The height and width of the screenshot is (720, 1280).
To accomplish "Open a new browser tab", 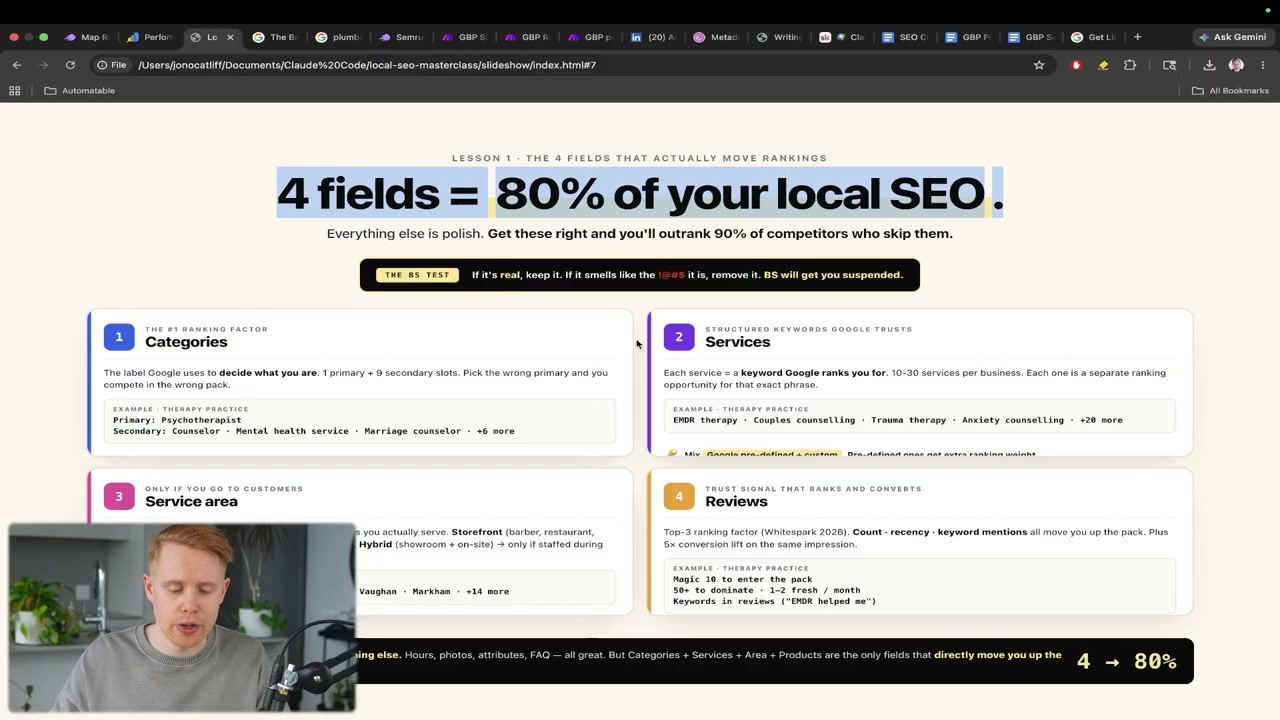I will (1137, 37).
